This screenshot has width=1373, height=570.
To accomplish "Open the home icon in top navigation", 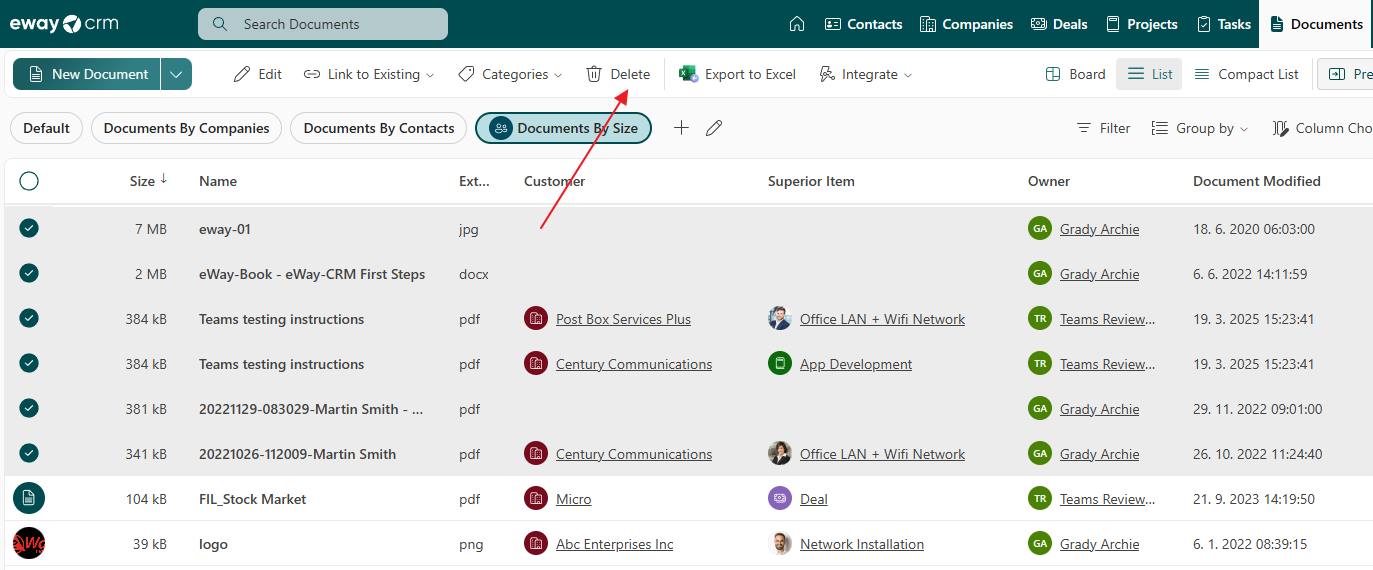I will tap(797, 24).
